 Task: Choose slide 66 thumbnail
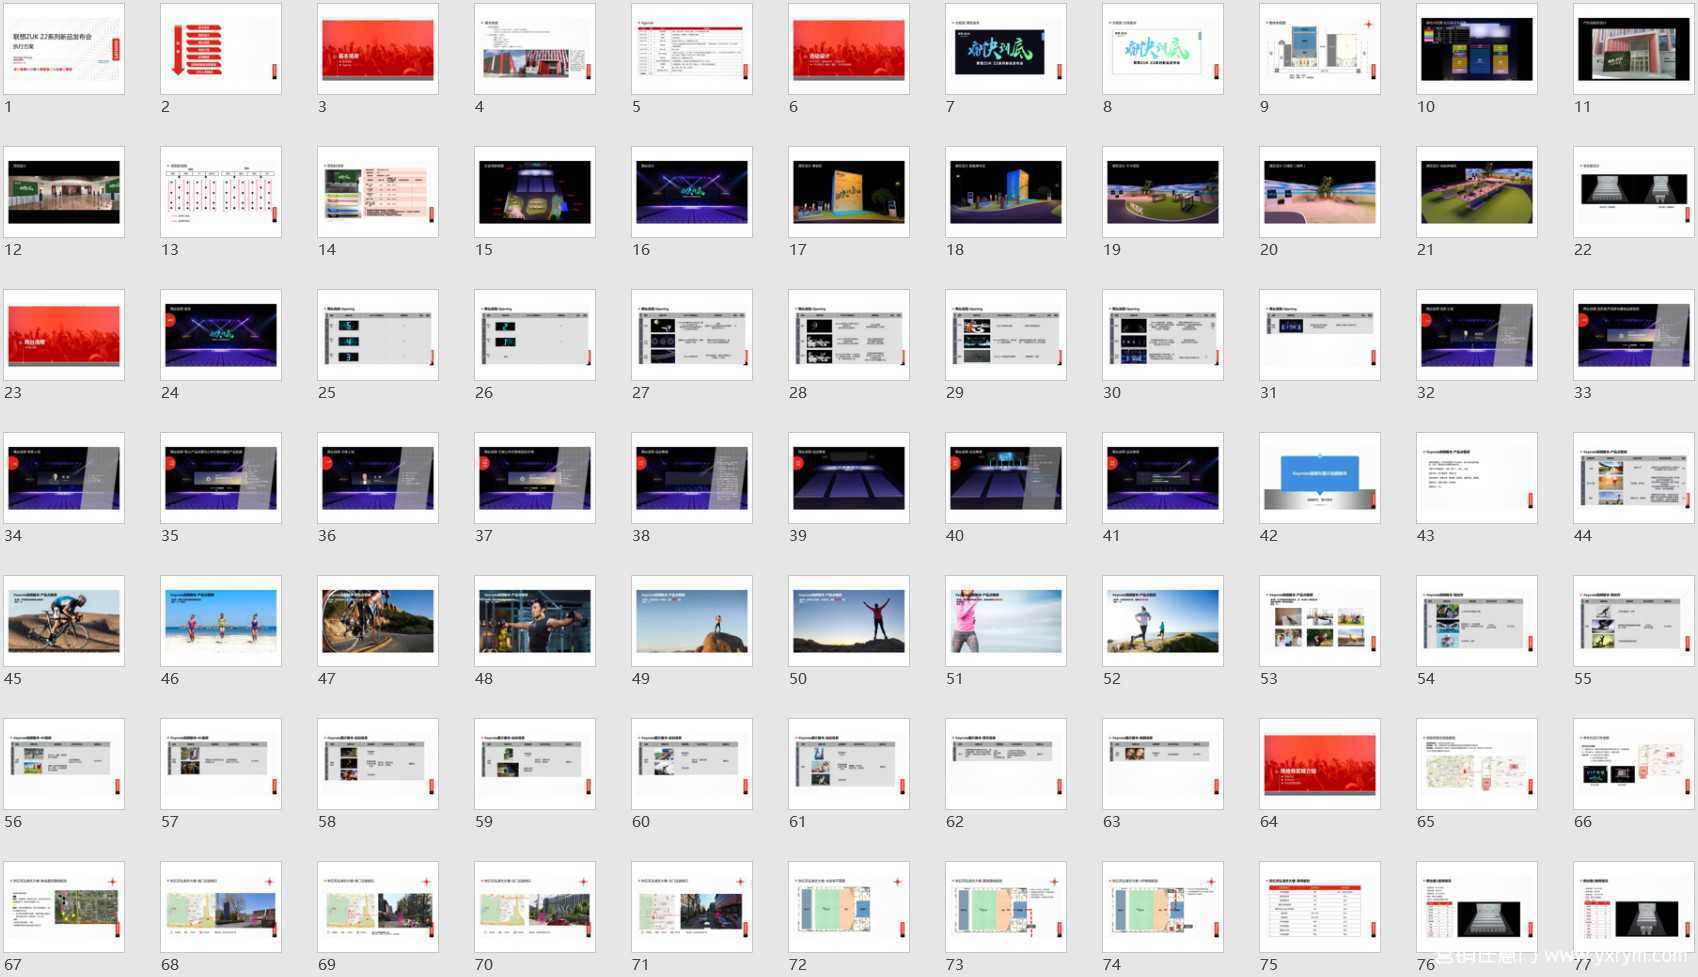click(1634, 764)
